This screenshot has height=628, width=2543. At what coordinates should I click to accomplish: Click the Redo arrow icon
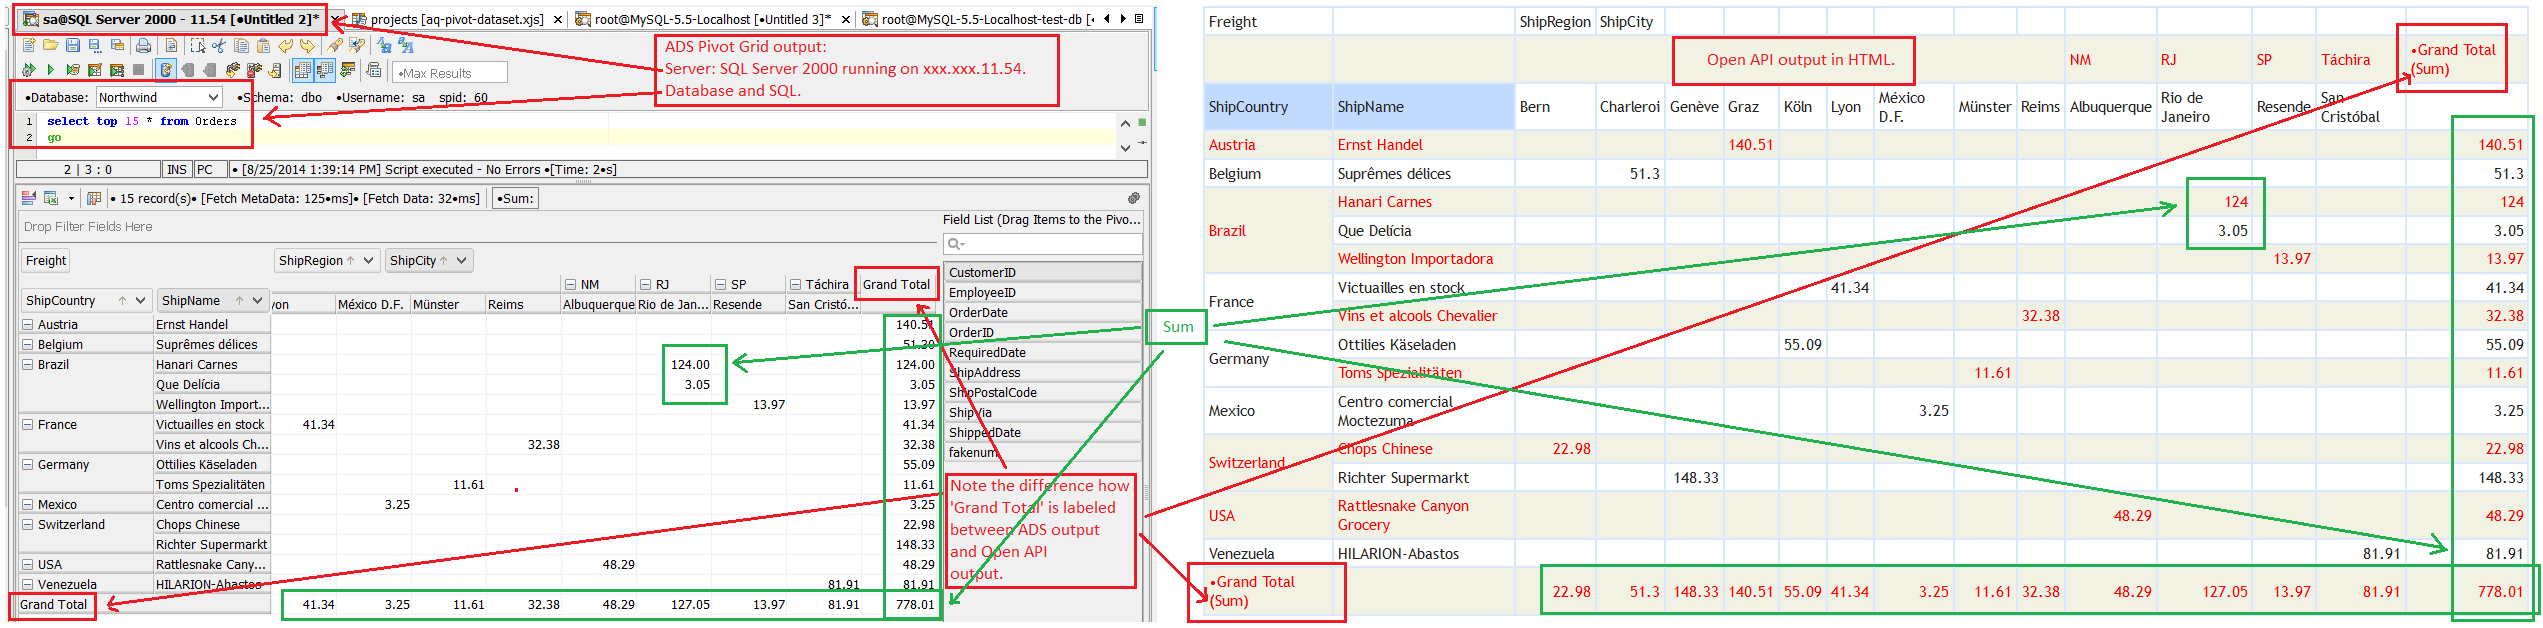(307, 45)
